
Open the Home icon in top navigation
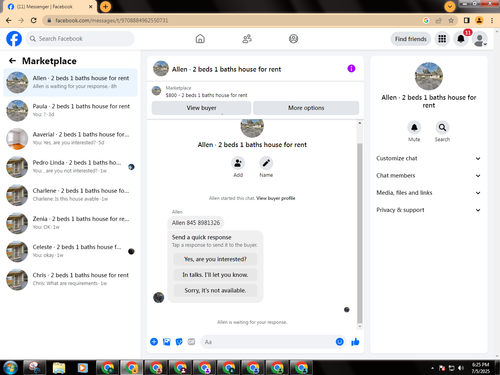coord(200,39)
